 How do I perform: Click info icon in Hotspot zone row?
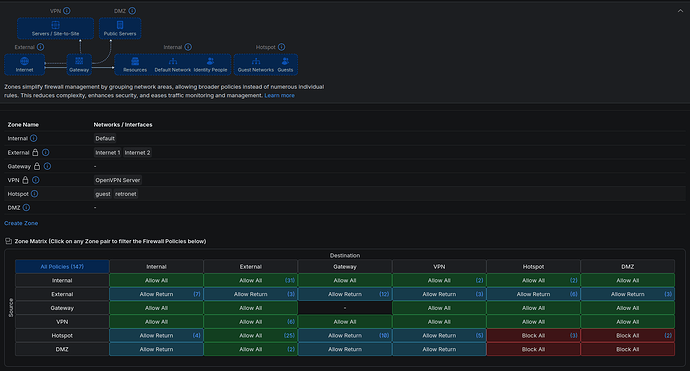(34, 194)
